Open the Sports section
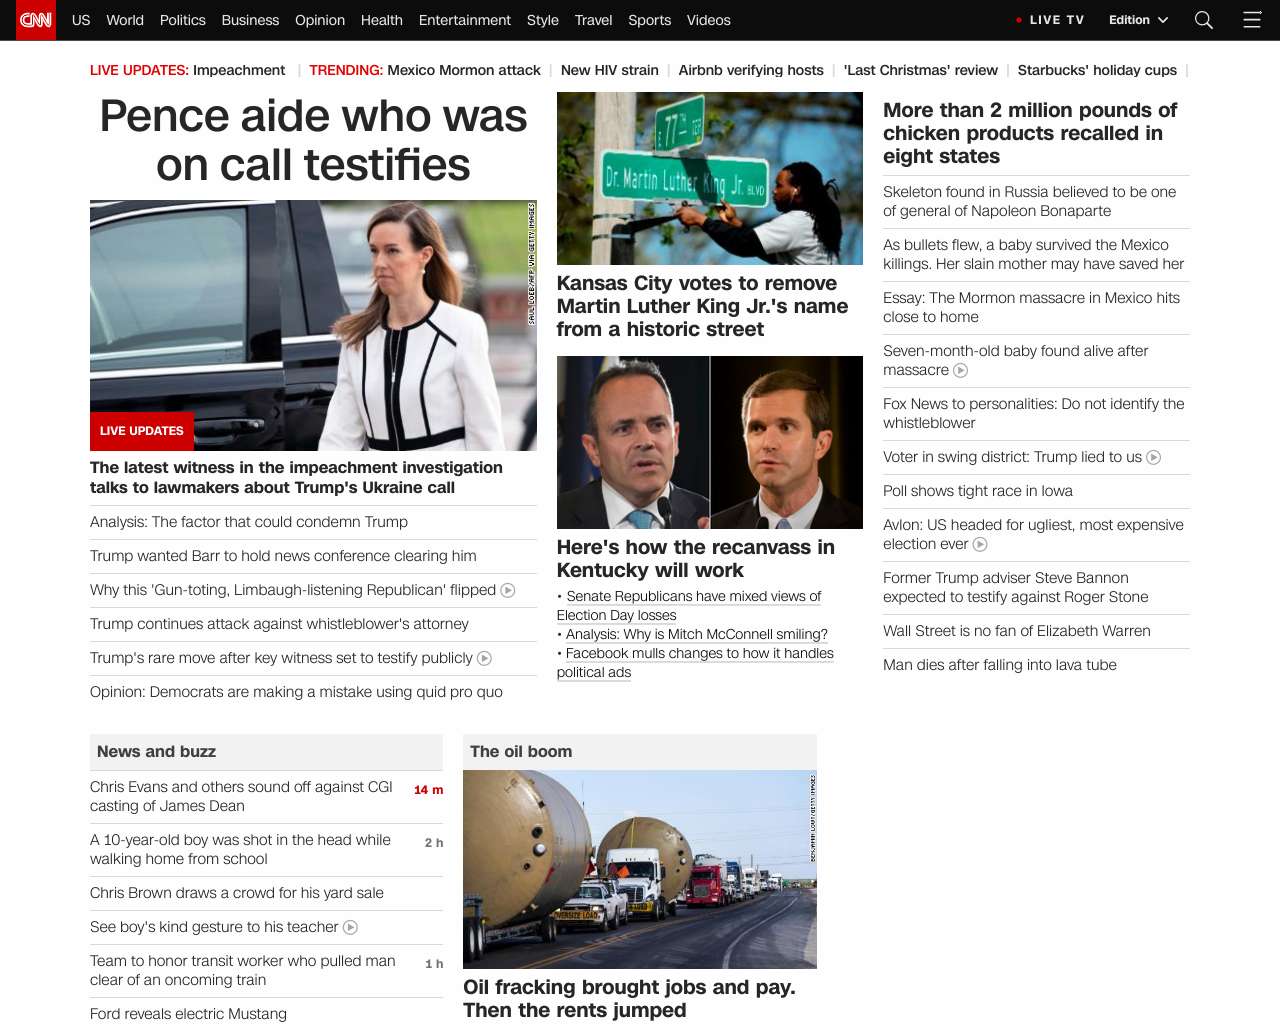The width and height of the screenshot is (1280, 1024). click(650, 20)
